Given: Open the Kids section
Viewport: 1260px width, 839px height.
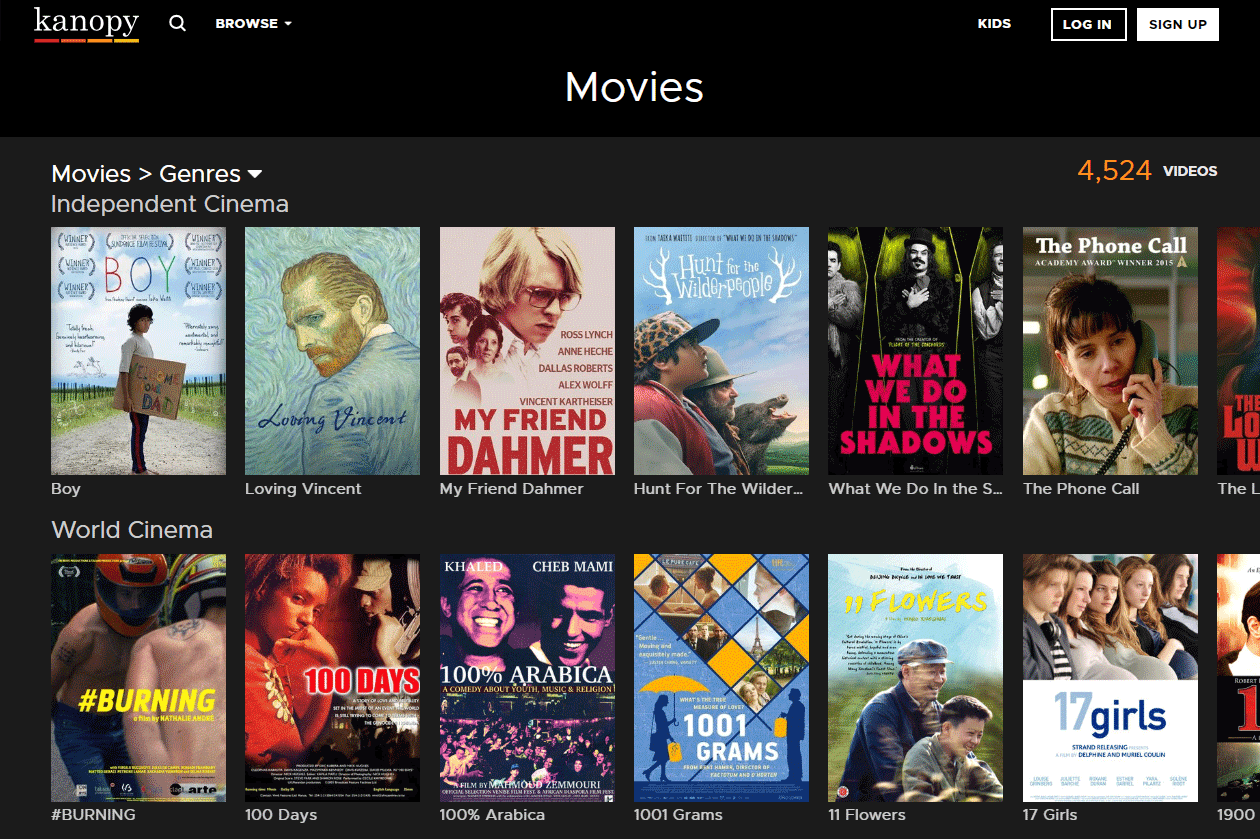Looking at the screenshot, I should (994, 24).
